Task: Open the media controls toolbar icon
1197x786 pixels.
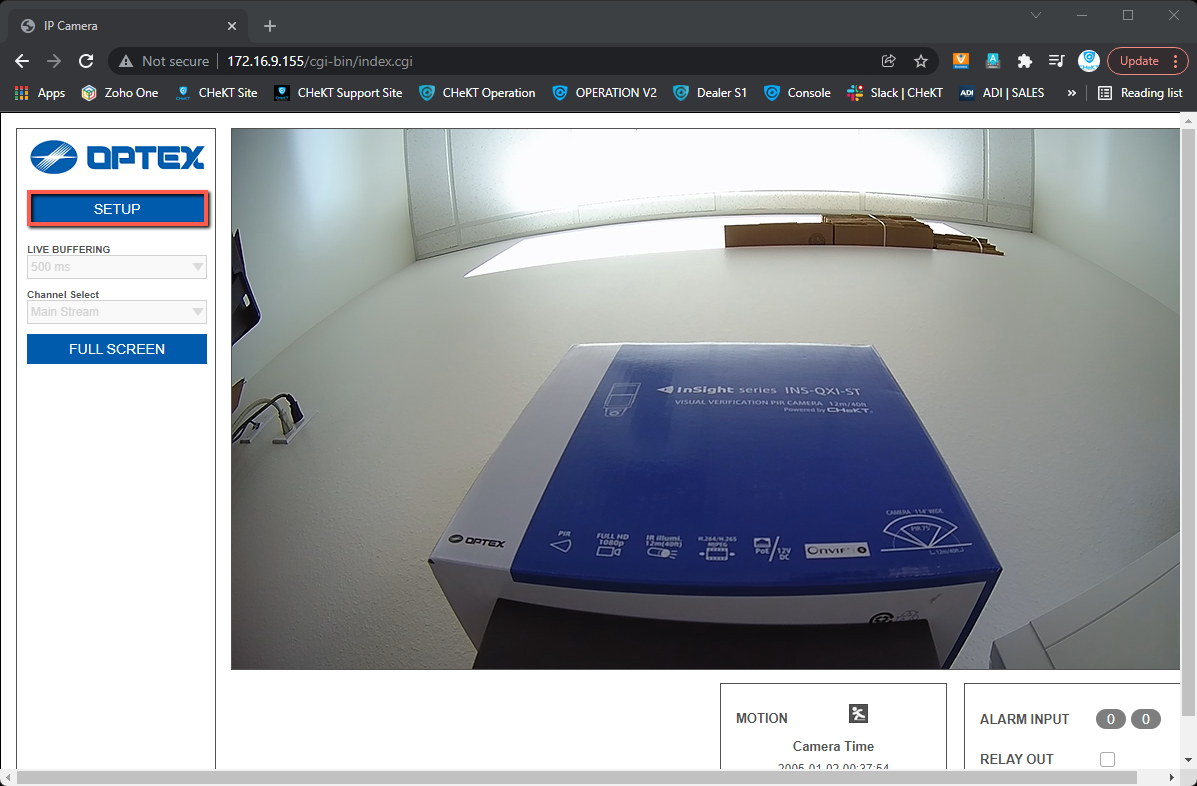Action: coord(1057,61)
